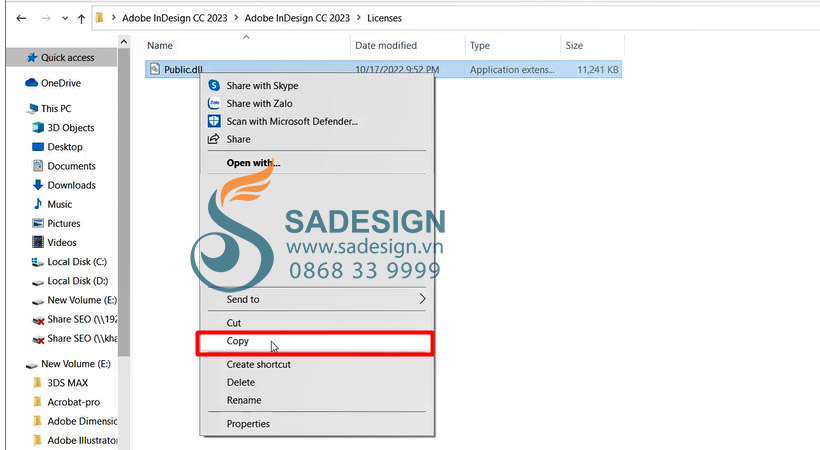
Task: Expand the chevron before Licenses breadcrumb
Action: [359, 18]
